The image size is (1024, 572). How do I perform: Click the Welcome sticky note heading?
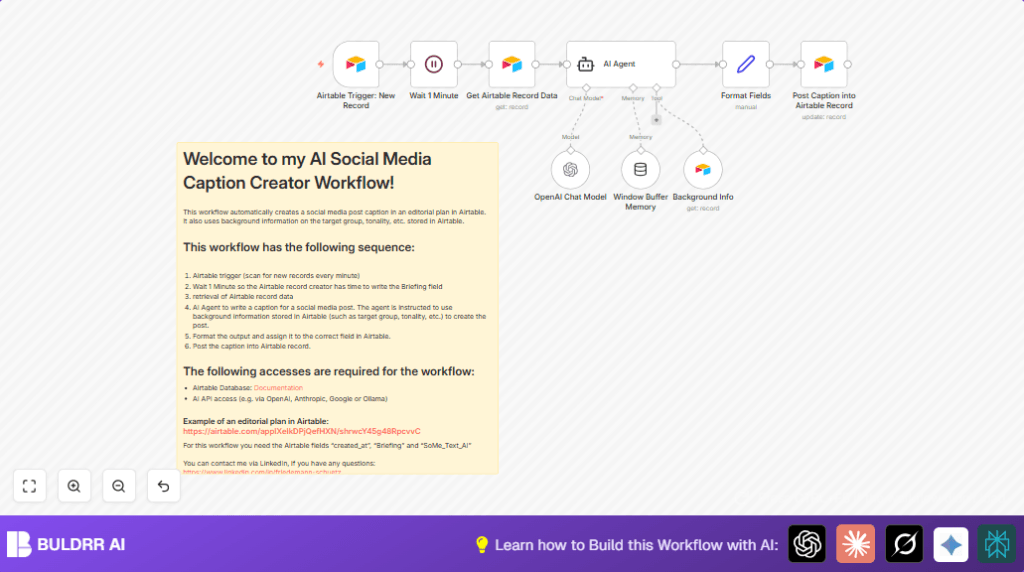(307, 171)
